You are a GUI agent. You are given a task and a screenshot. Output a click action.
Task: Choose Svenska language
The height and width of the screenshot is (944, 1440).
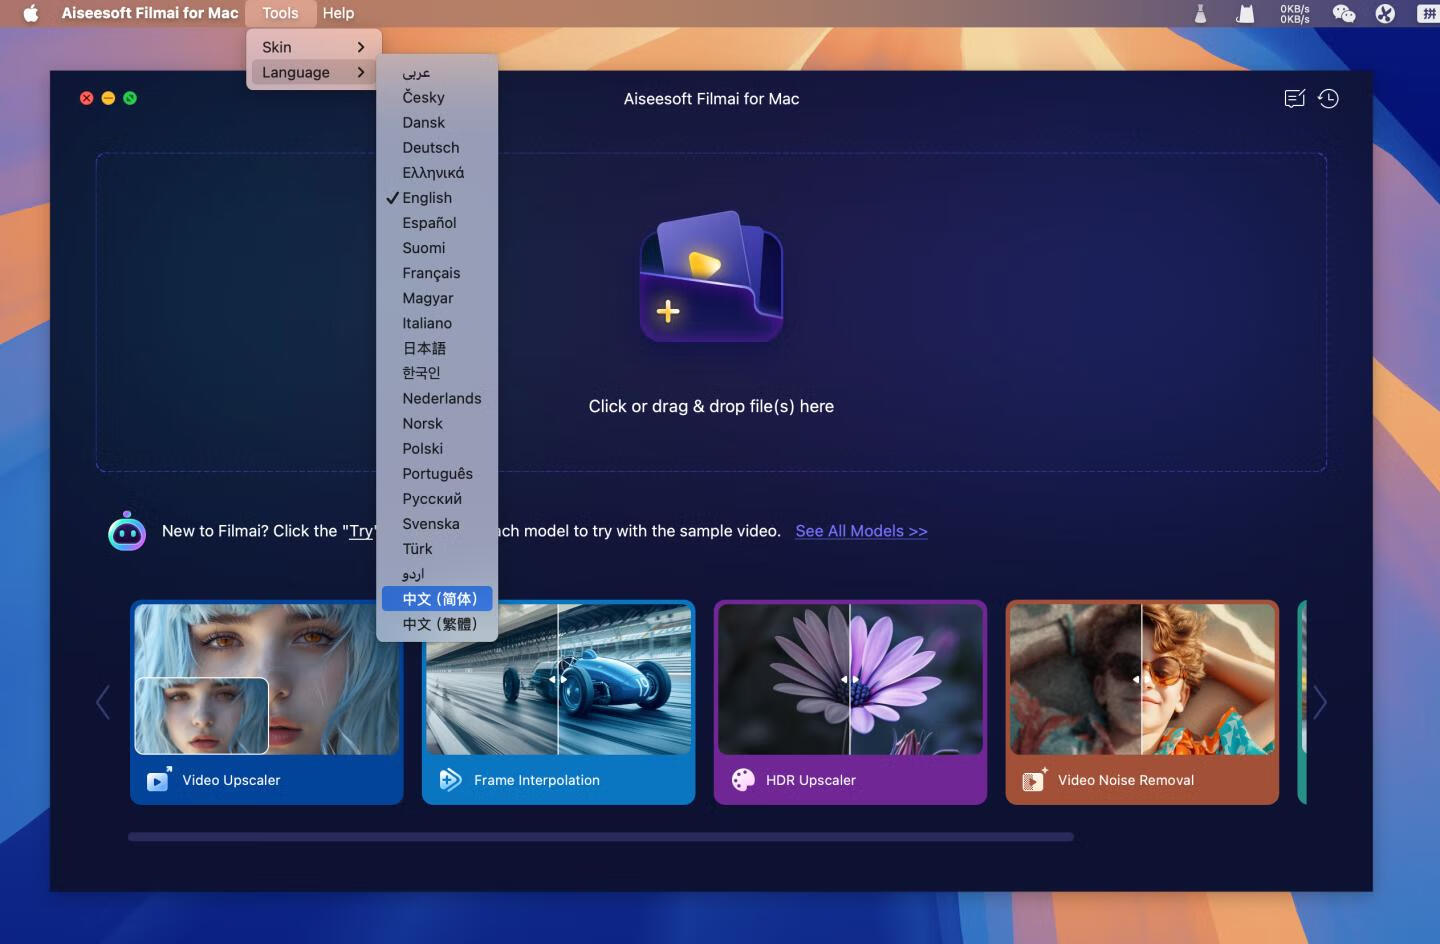[436, 524]
